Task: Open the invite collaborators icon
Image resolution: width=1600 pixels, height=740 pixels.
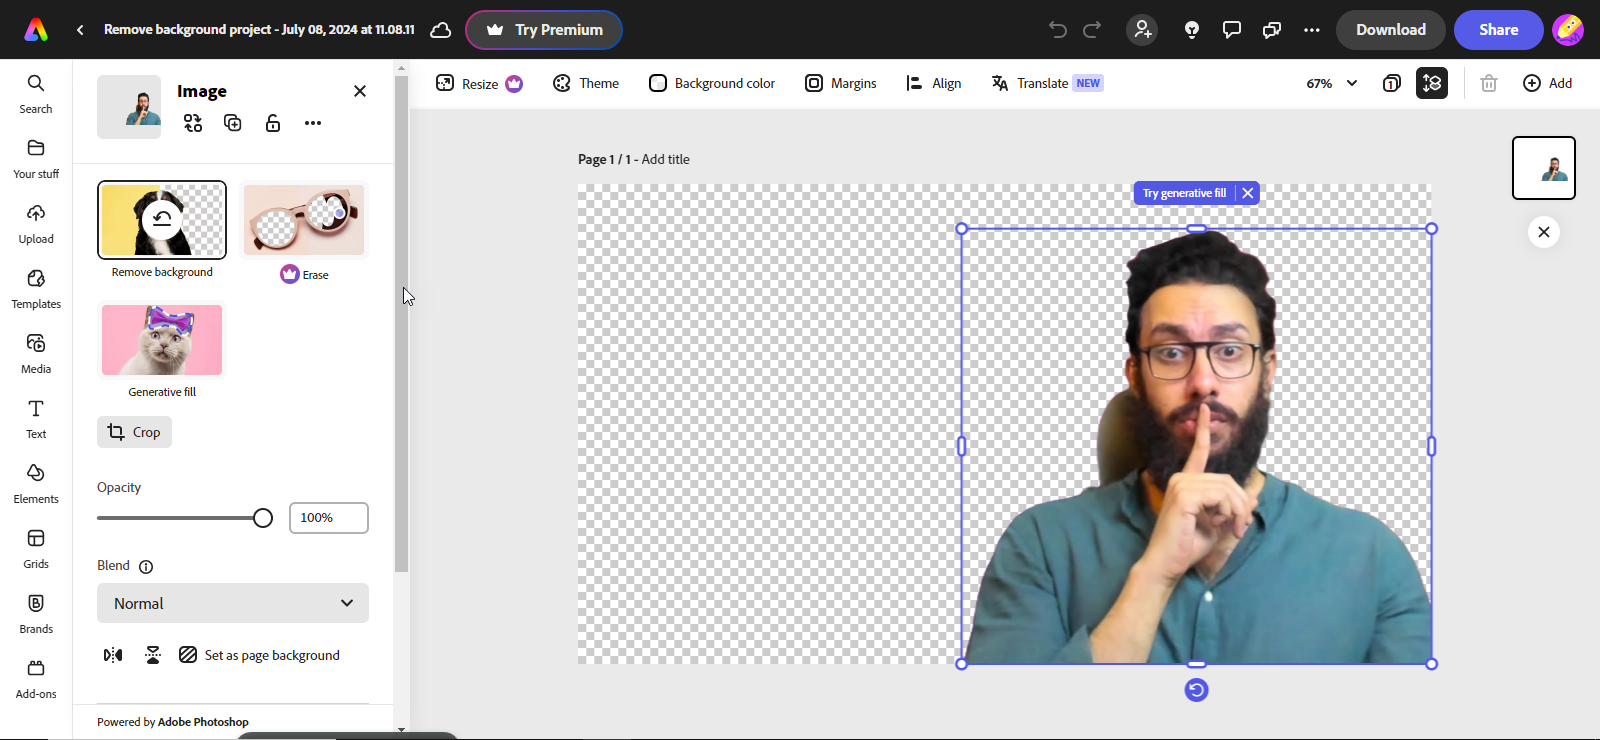Action: click(1142, 30)
